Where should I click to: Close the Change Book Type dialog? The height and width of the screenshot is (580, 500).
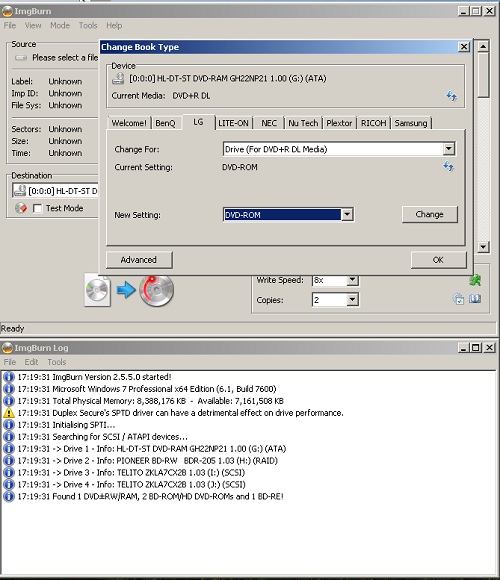point(464,47)
